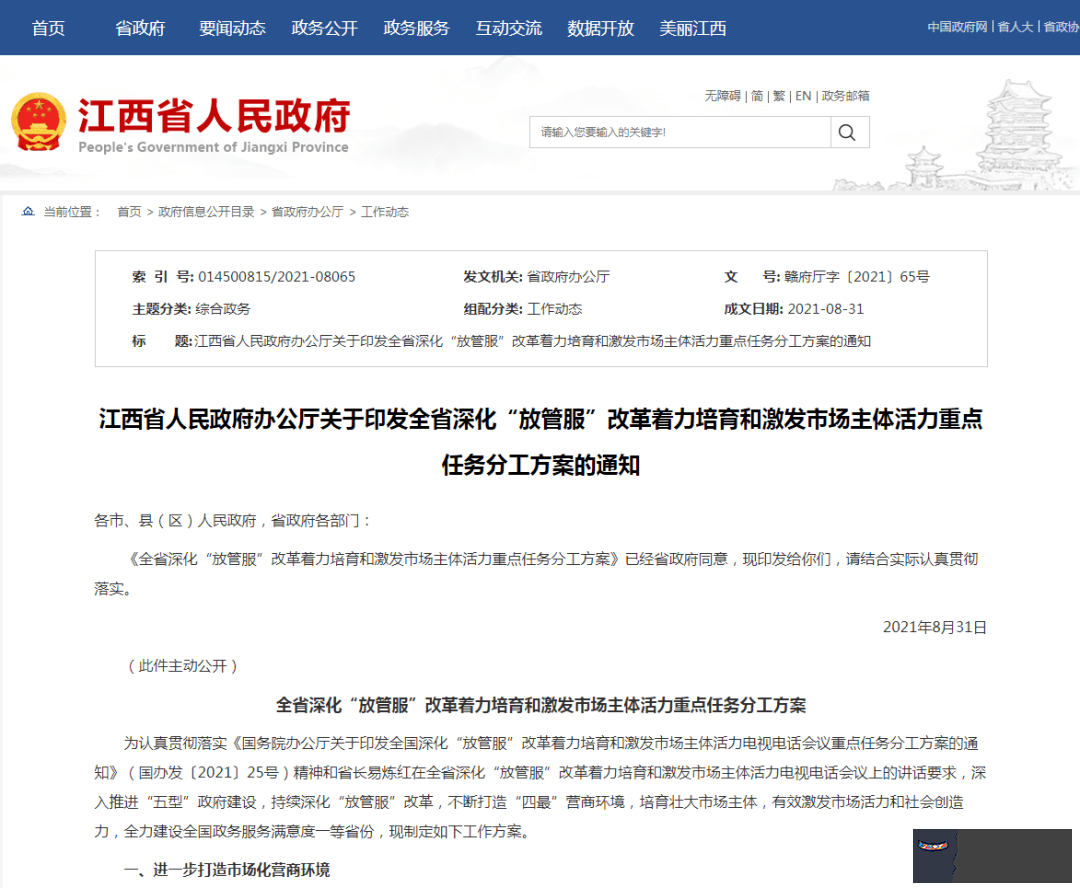Click heading 一、进一步打造市场化营商环境
The image size is (1080, 888).
point(227,869)
